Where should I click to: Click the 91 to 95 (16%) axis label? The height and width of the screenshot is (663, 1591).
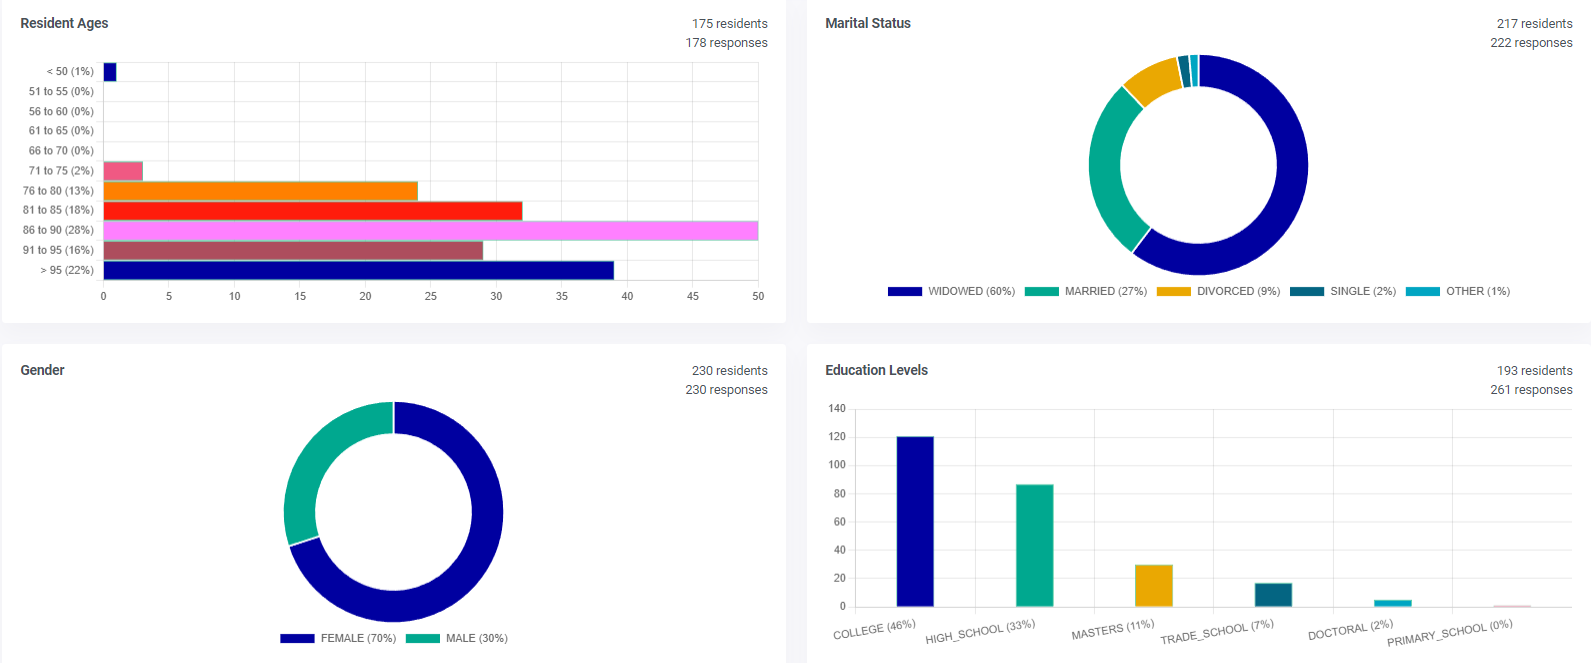click(x=58, y=251)
